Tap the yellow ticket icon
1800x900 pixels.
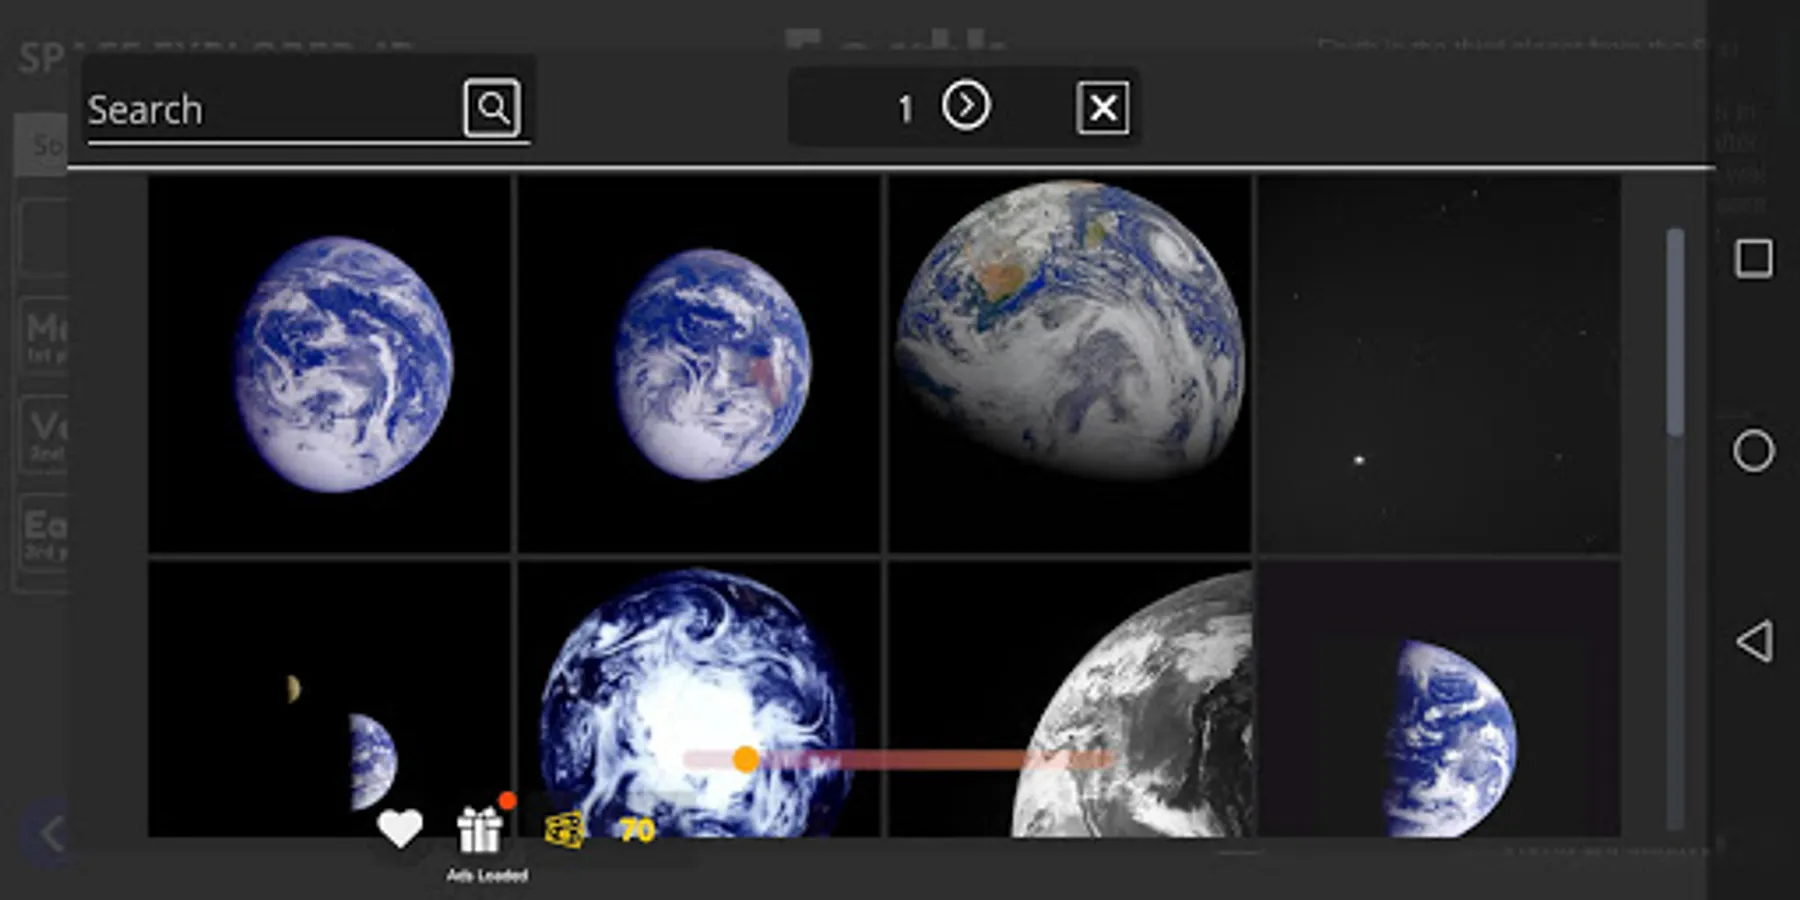564,830
